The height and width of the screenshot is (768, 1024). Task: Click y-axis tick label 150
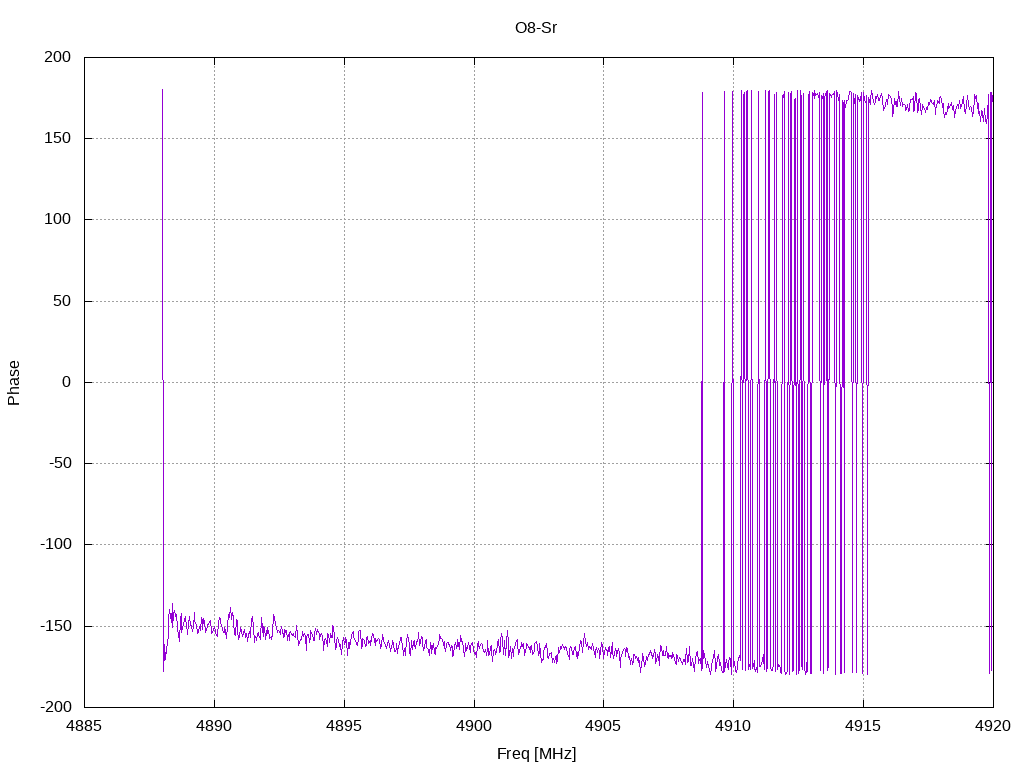click(57, 138)
